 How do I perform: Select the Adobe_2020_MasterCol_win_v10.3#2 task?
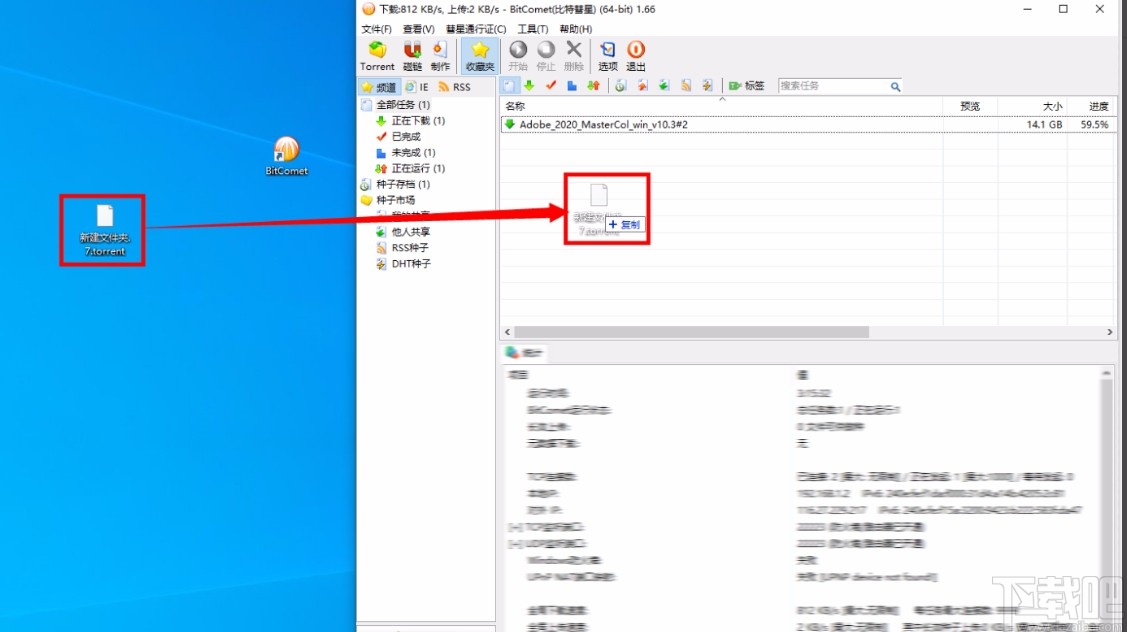point(809,124)
